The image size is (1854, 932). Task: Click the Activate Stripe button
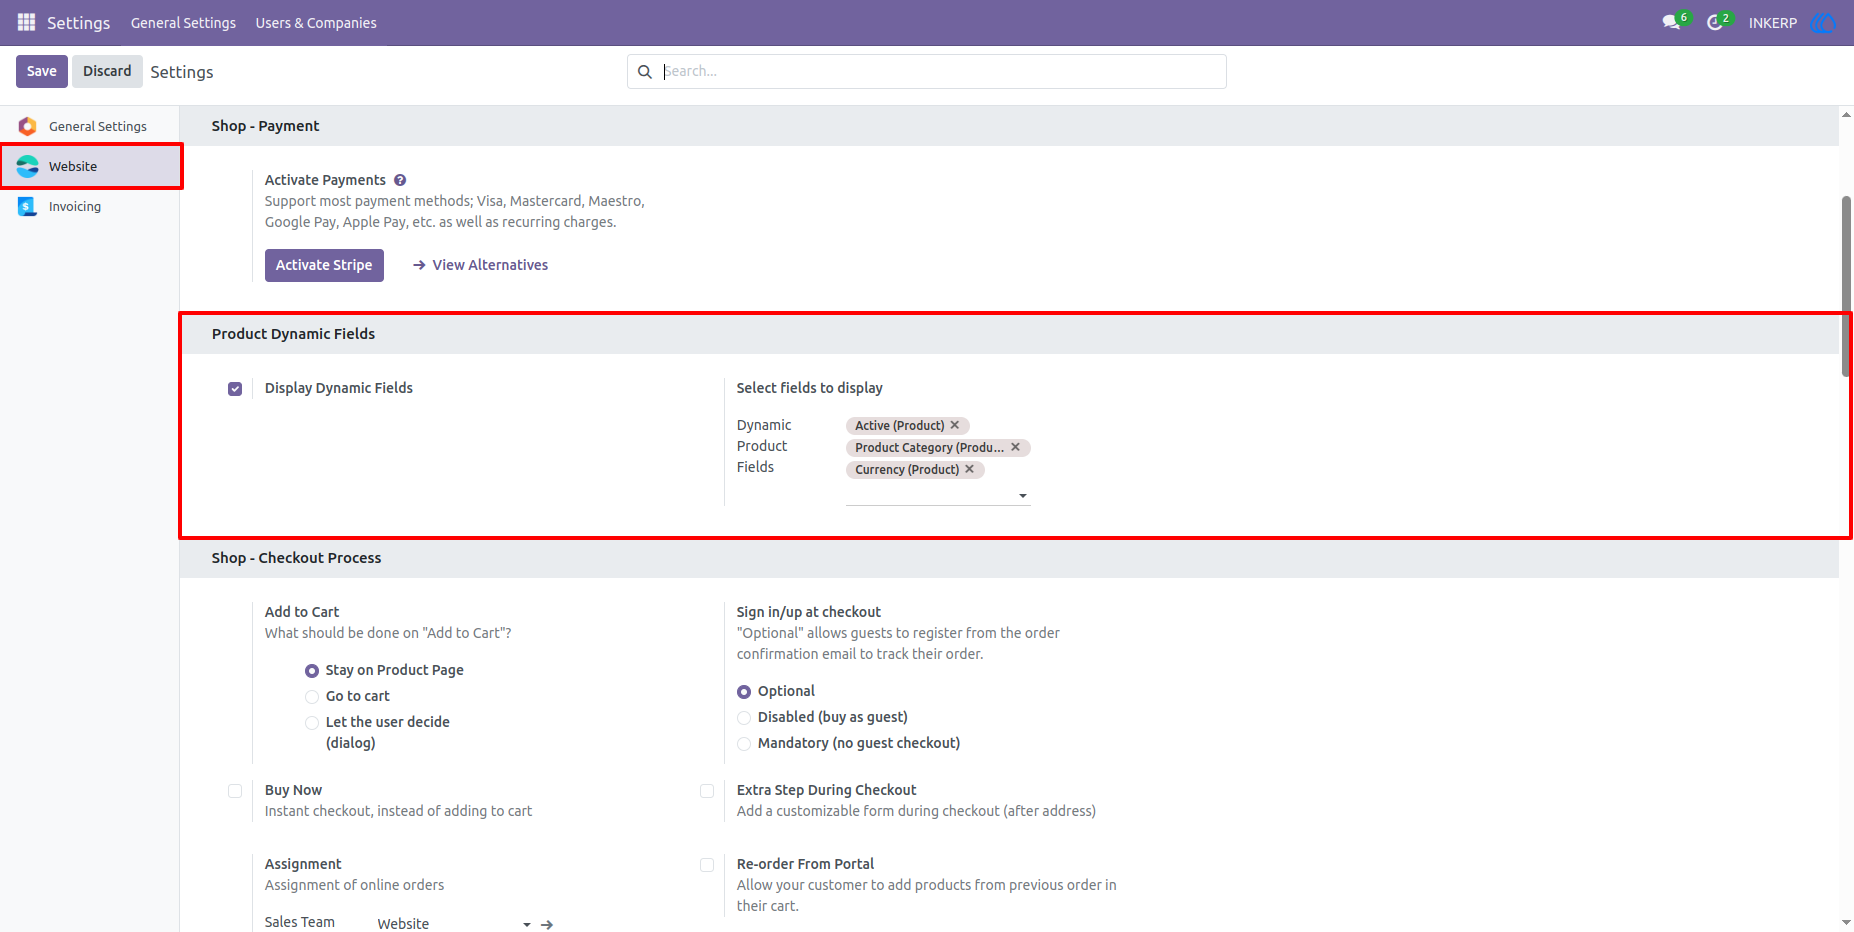click(324, 265)
